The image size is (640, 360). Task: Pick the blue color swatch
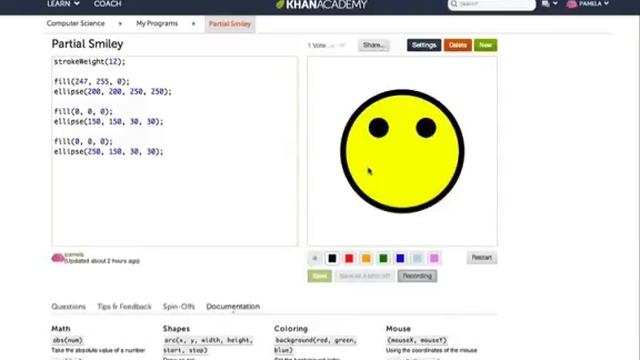tap(400, 258)
